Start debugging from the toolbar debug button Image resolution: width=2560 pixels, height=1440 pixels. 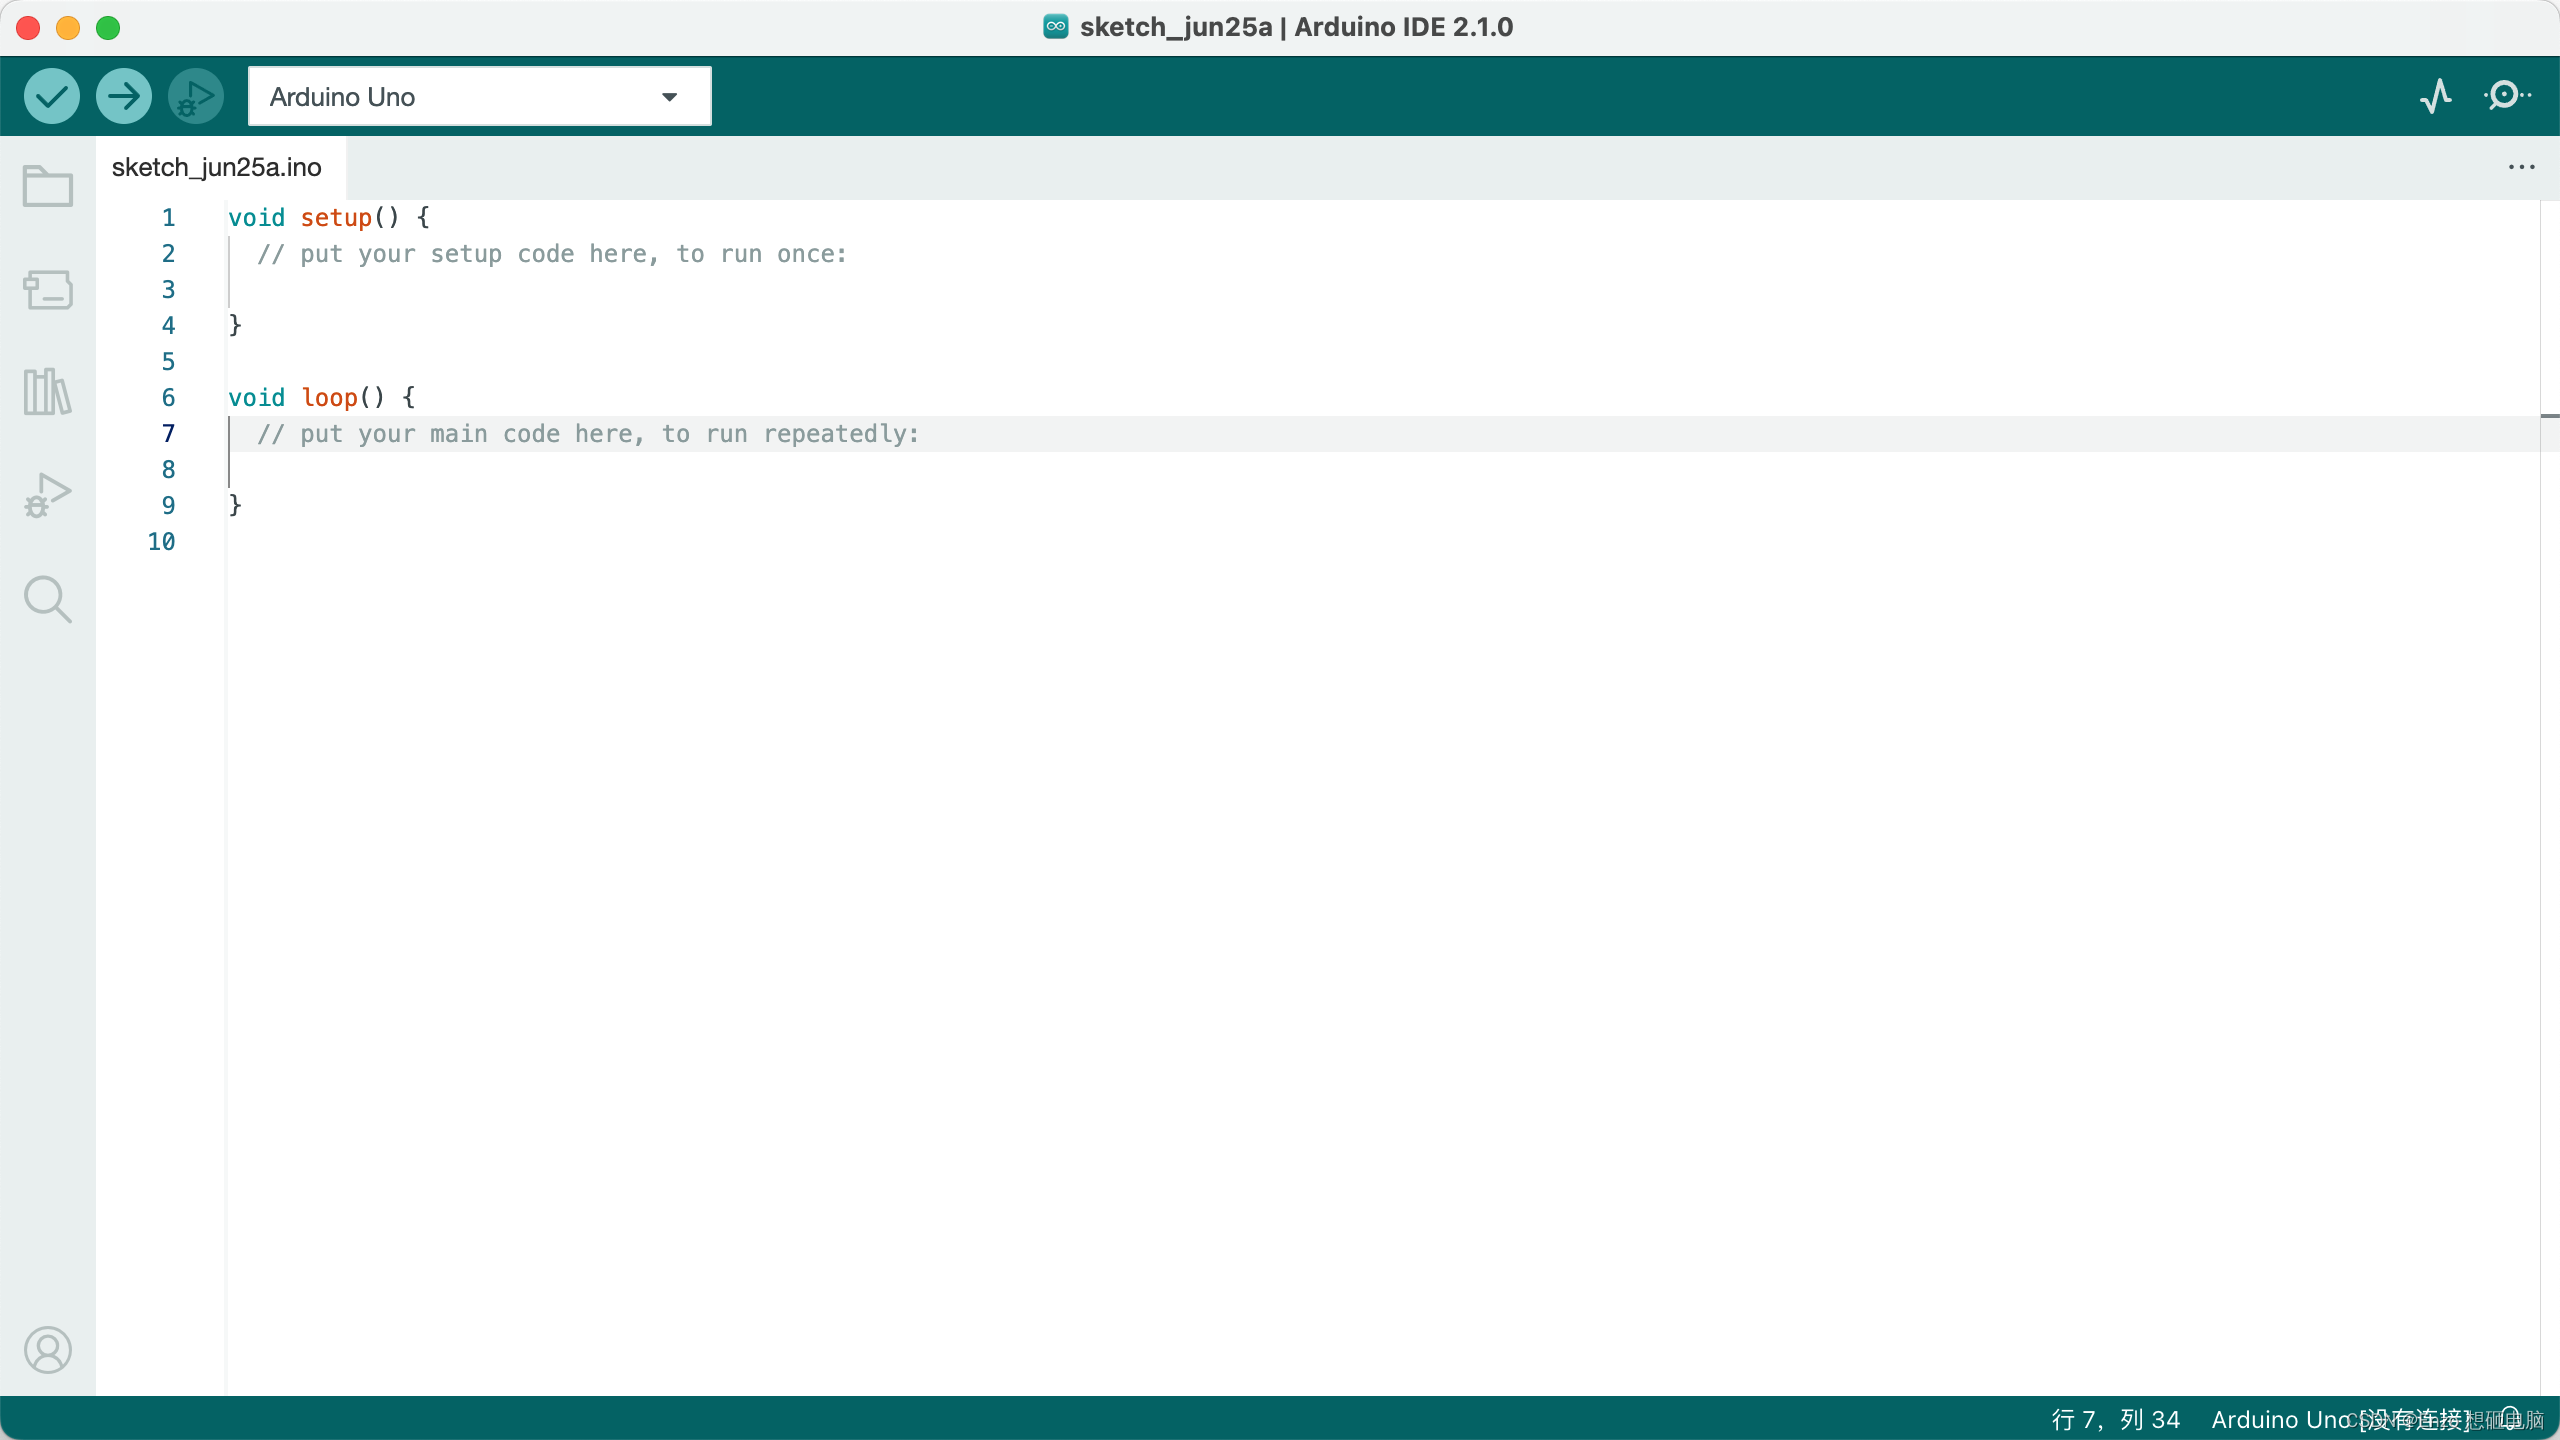[x=196, y=97]
